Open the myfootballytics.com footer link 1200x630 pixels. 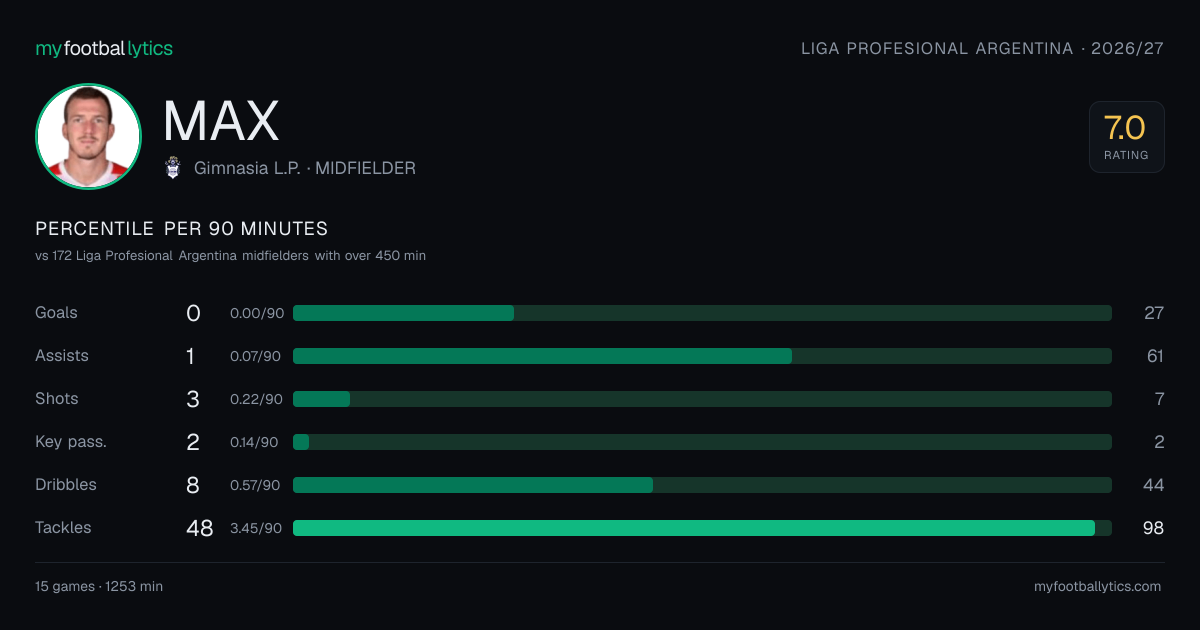[x=1097, y=587]
